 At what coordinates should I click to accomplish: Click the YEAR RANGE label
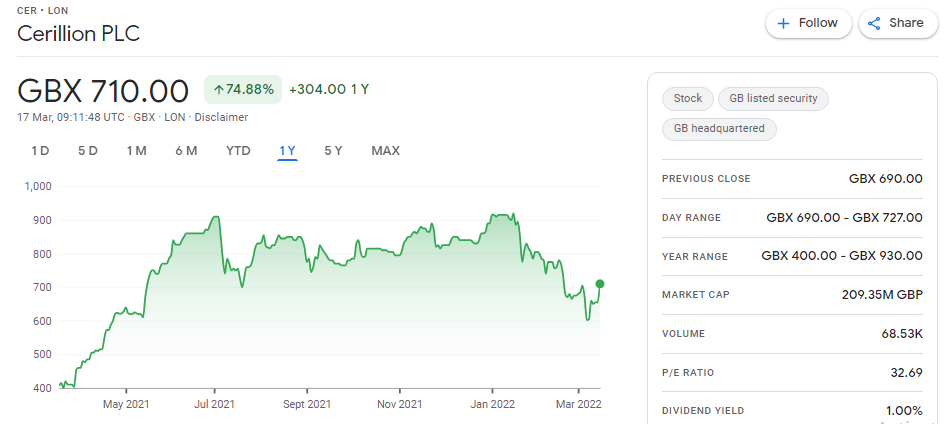point(695,257)
